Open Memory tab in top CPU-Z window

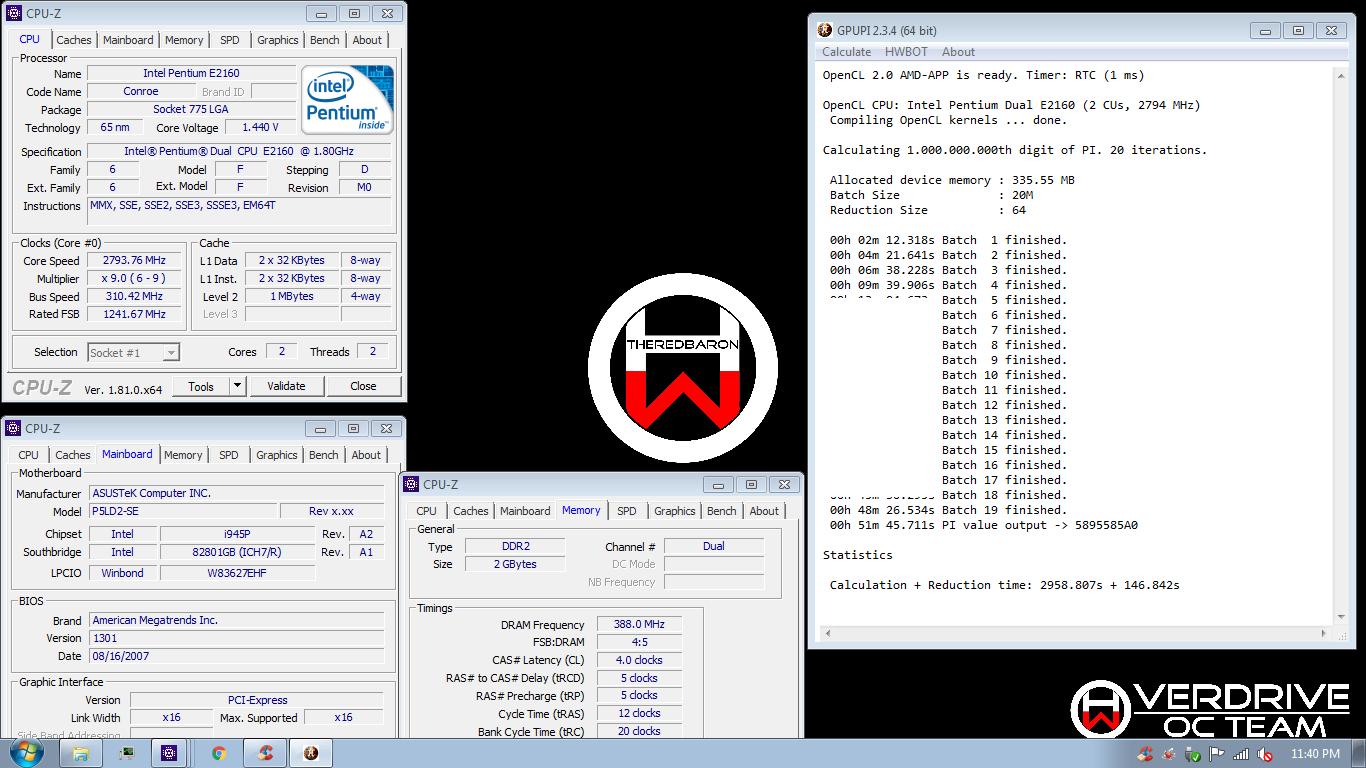(x=184, y=40)
